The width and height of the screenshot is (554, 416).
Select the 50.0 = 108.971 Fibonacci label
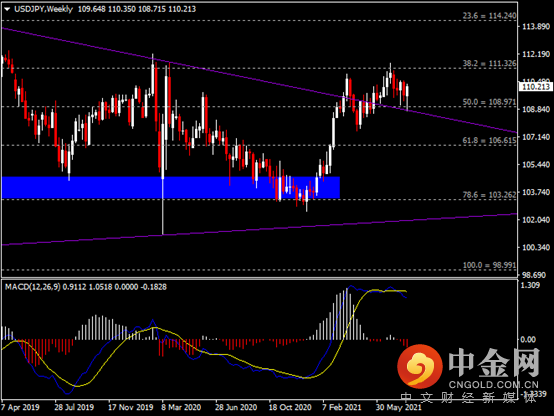click(x=489, y=102)
